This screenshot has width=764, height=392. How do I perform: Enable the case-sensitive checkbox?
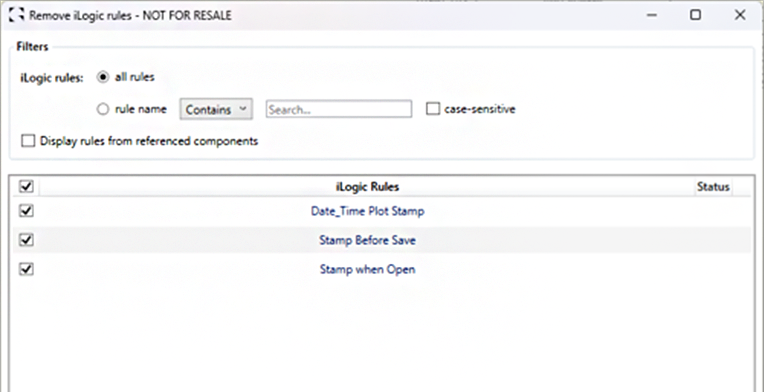click(x=433, y=109)
